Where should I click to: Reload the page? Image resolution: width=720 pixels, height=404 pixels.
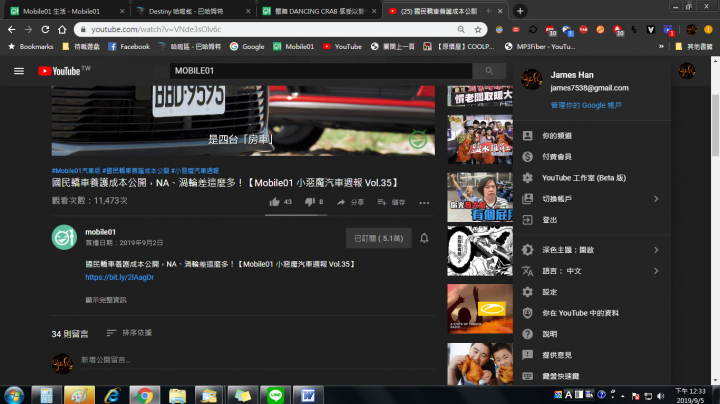point(45,29)
